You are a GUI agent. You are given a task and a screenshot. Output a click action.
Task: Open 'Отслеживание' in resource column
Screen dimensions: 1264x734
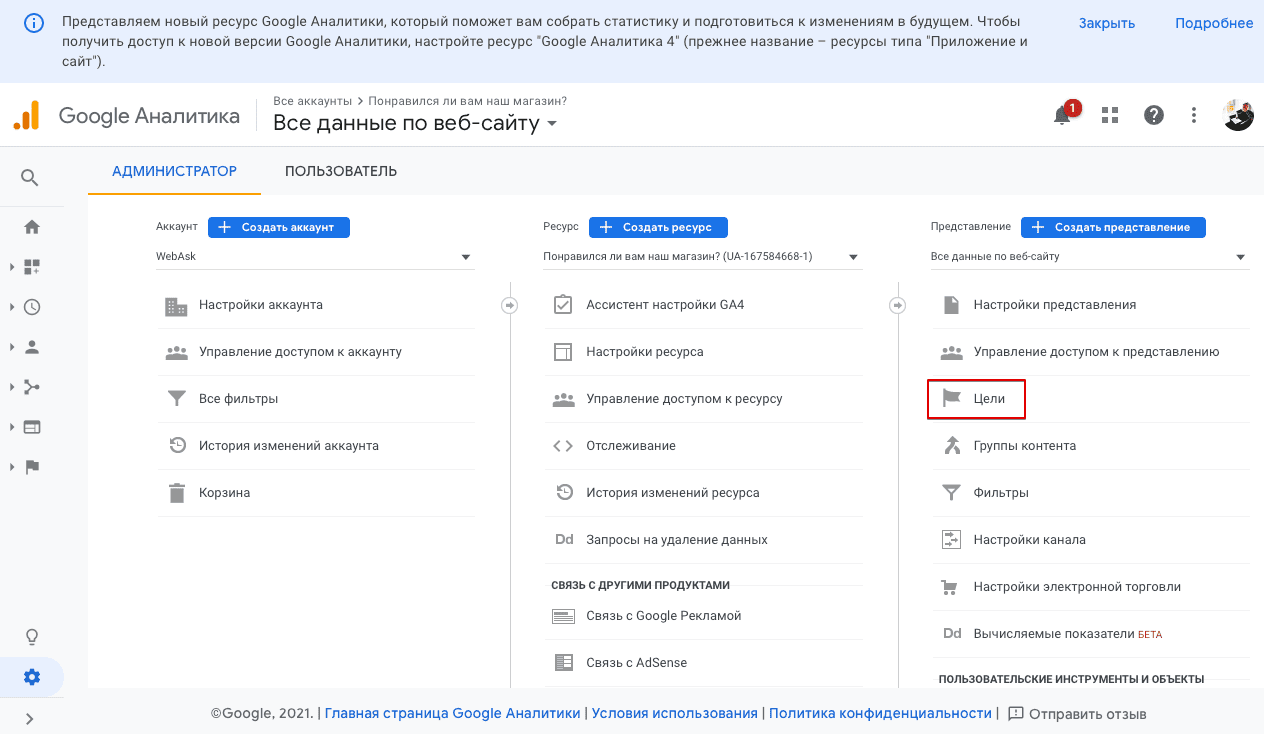[702, 446]
